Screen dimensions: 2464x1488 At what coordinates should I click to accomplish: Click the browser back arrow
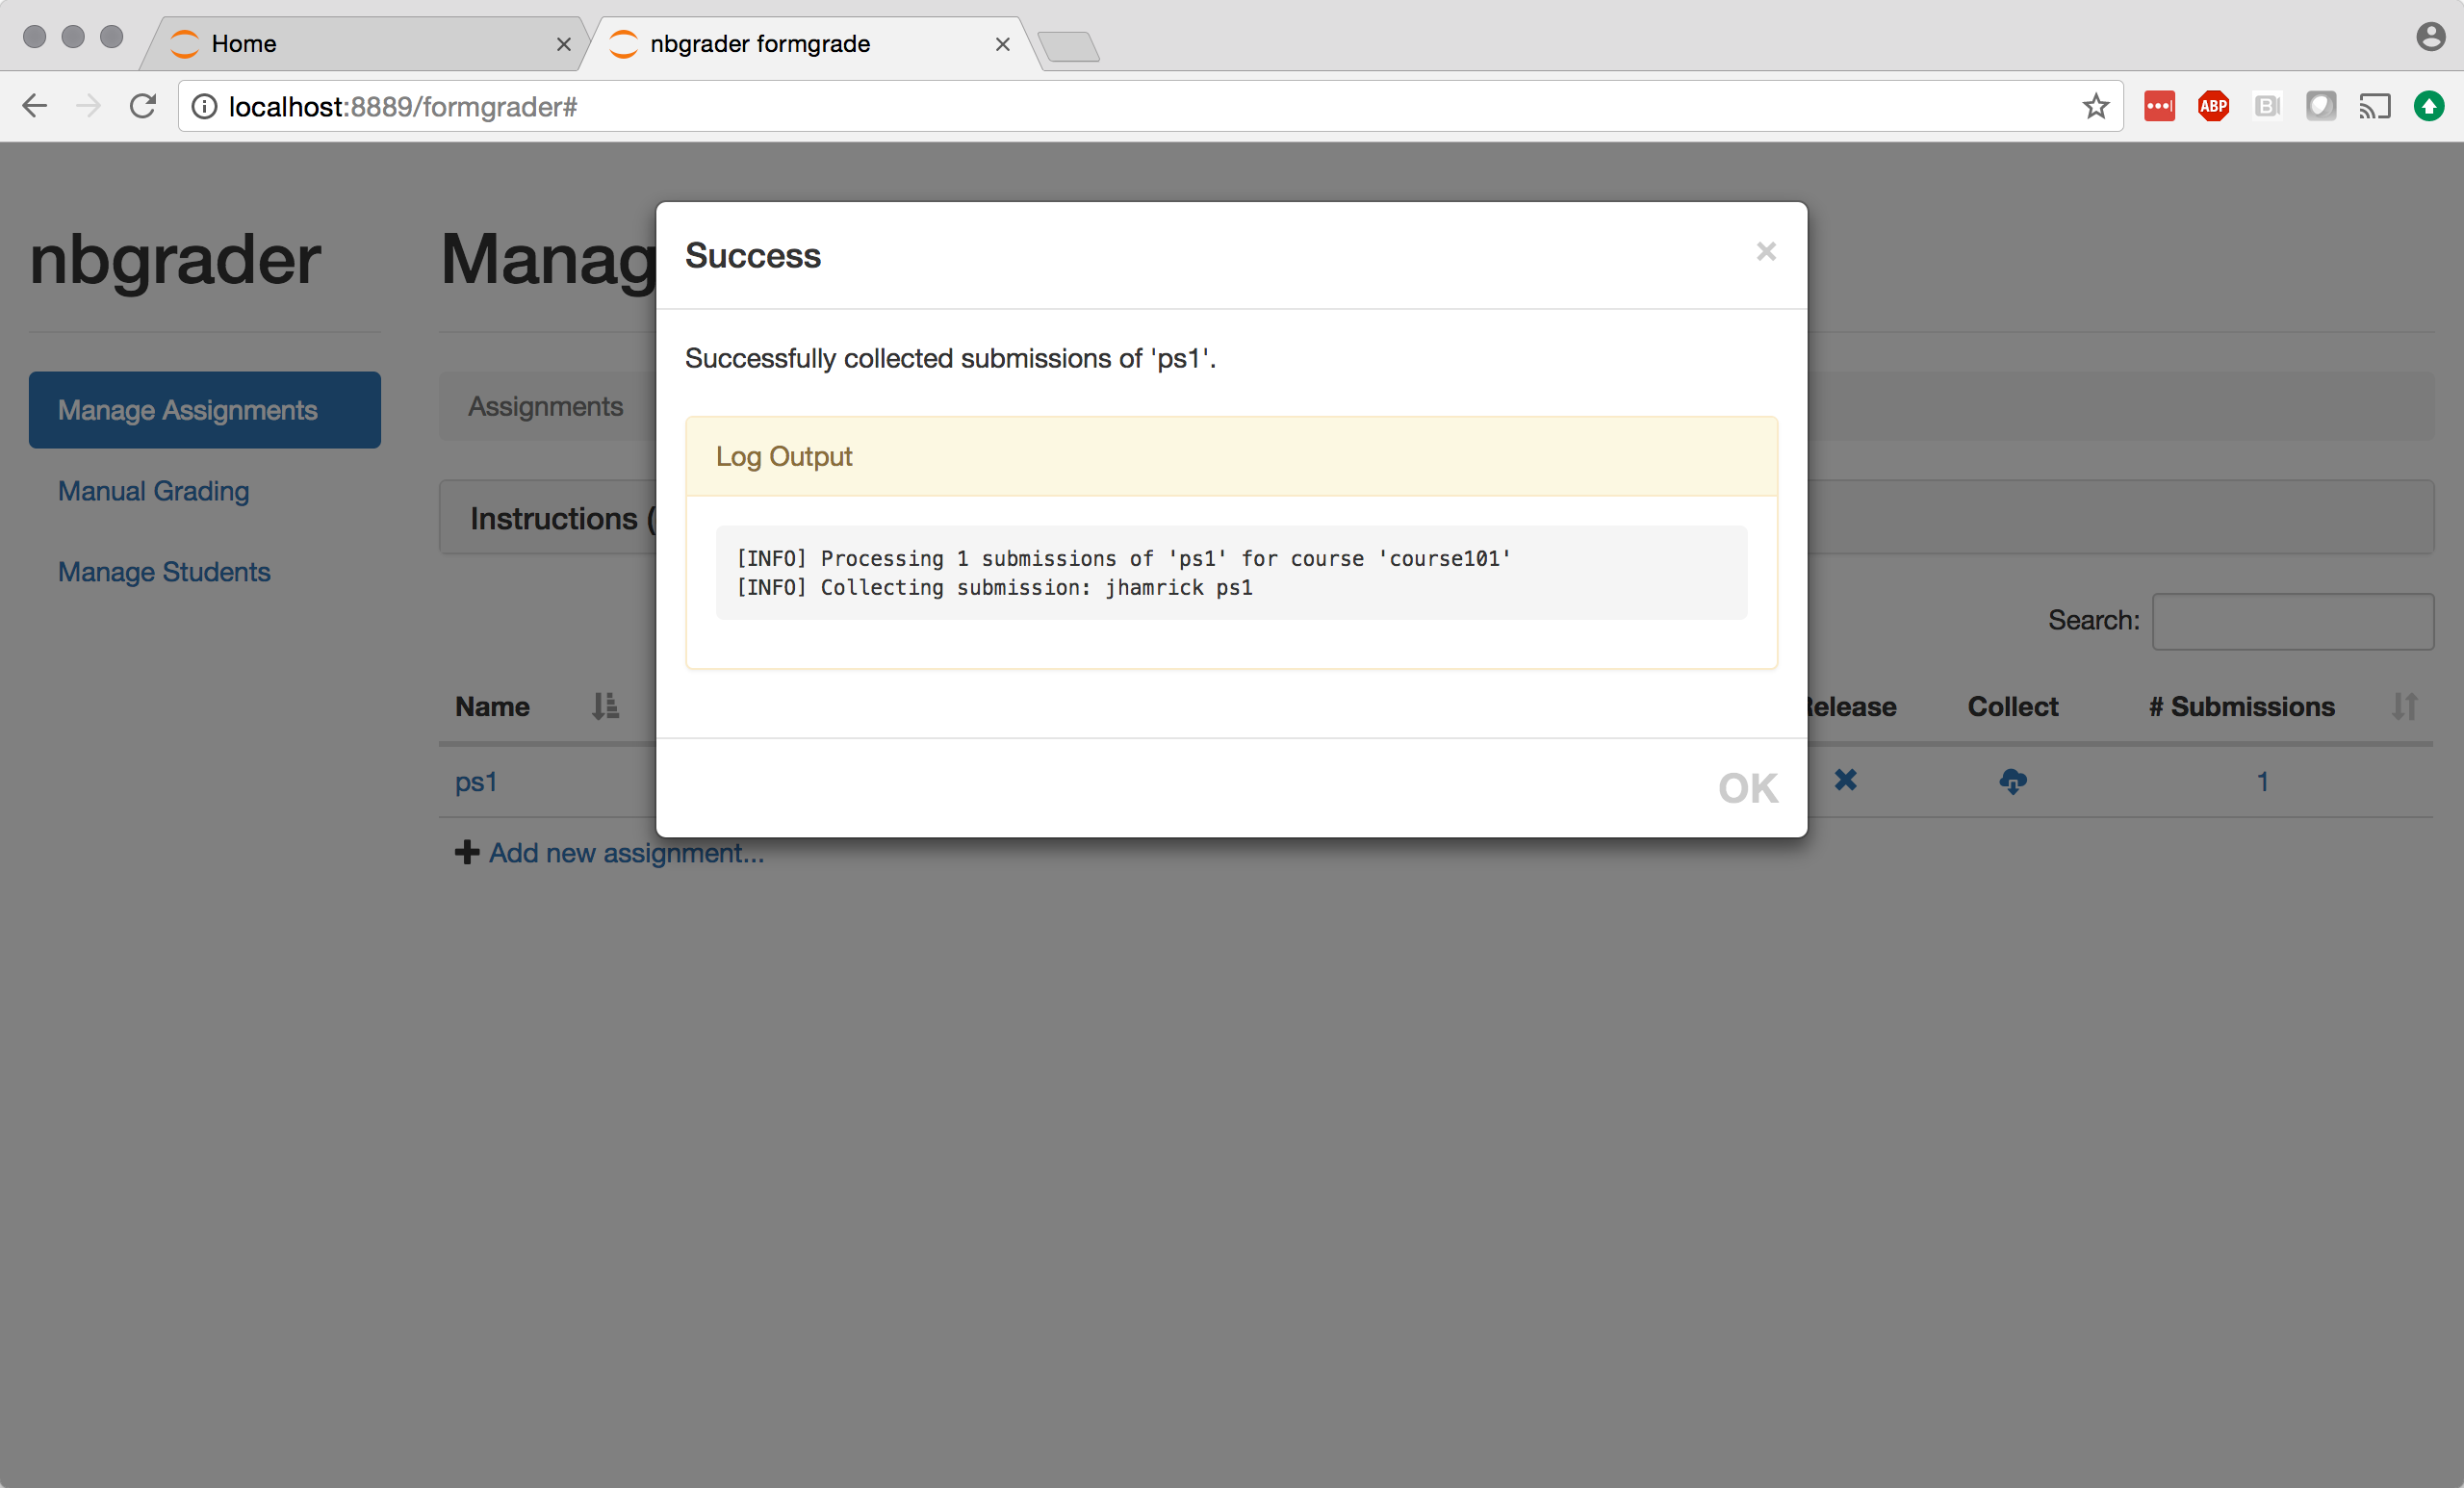point(35,106)
